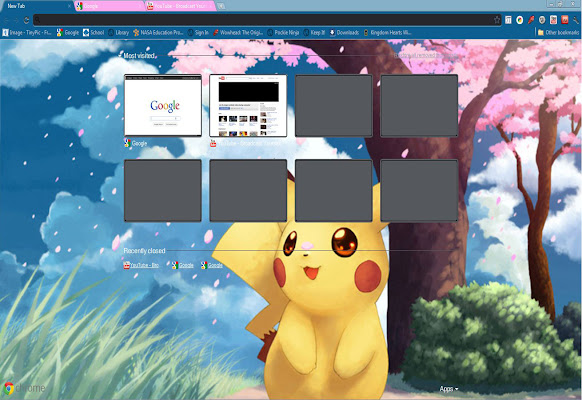Click the gray shield extension icon
Screen dimensions: 582x400
pos(542,20)
